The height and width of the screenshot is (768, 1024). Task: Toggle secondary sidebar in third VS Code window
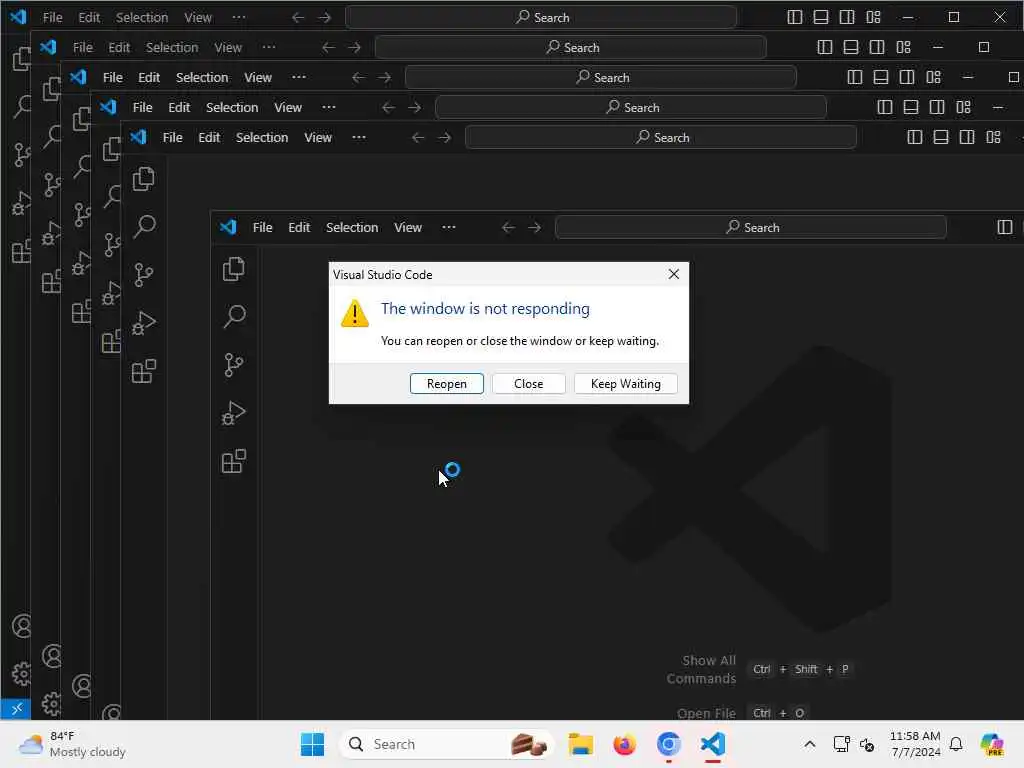point(937,107)
